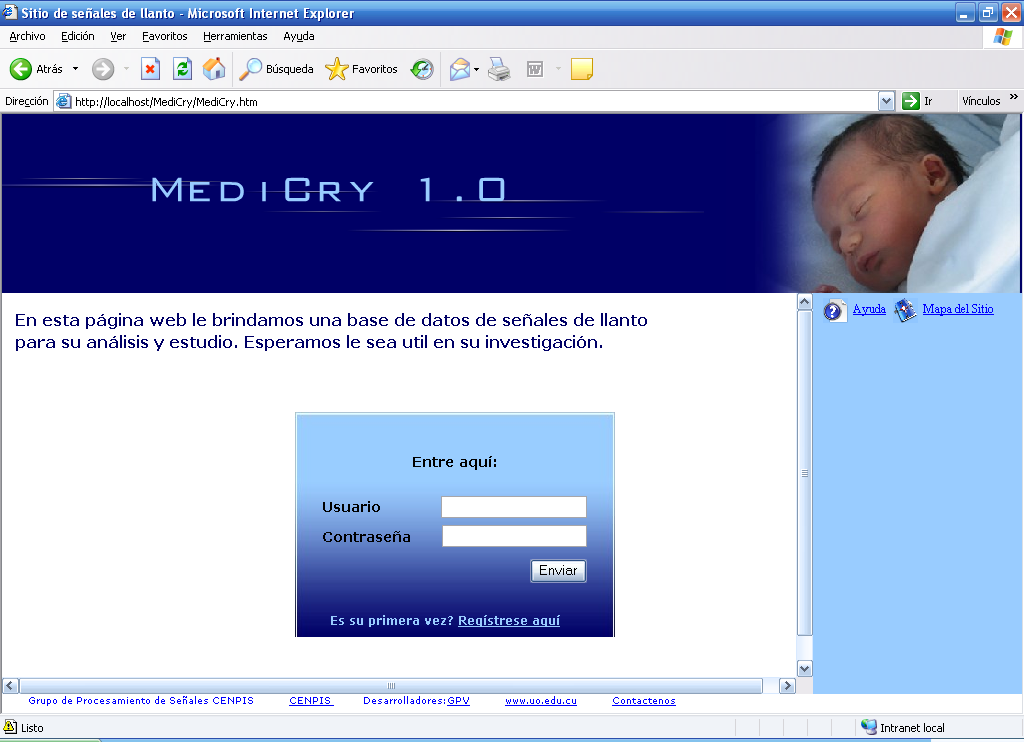Click the Usuario text field
Viewport: 1024px width, 742px height.
(x=514, y=507)
